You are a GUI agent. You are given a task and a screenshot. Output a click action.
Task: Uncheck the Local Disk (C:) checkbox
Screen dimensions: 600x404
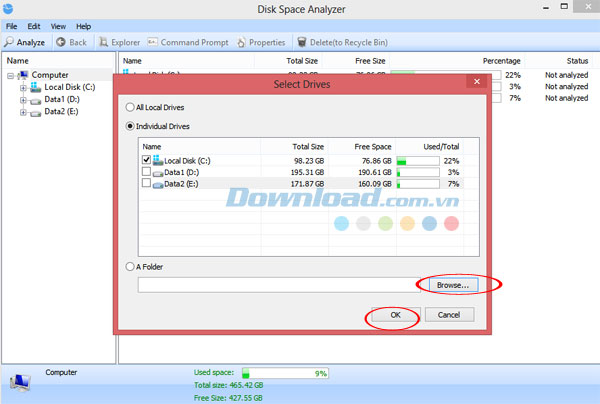point(147,159)
